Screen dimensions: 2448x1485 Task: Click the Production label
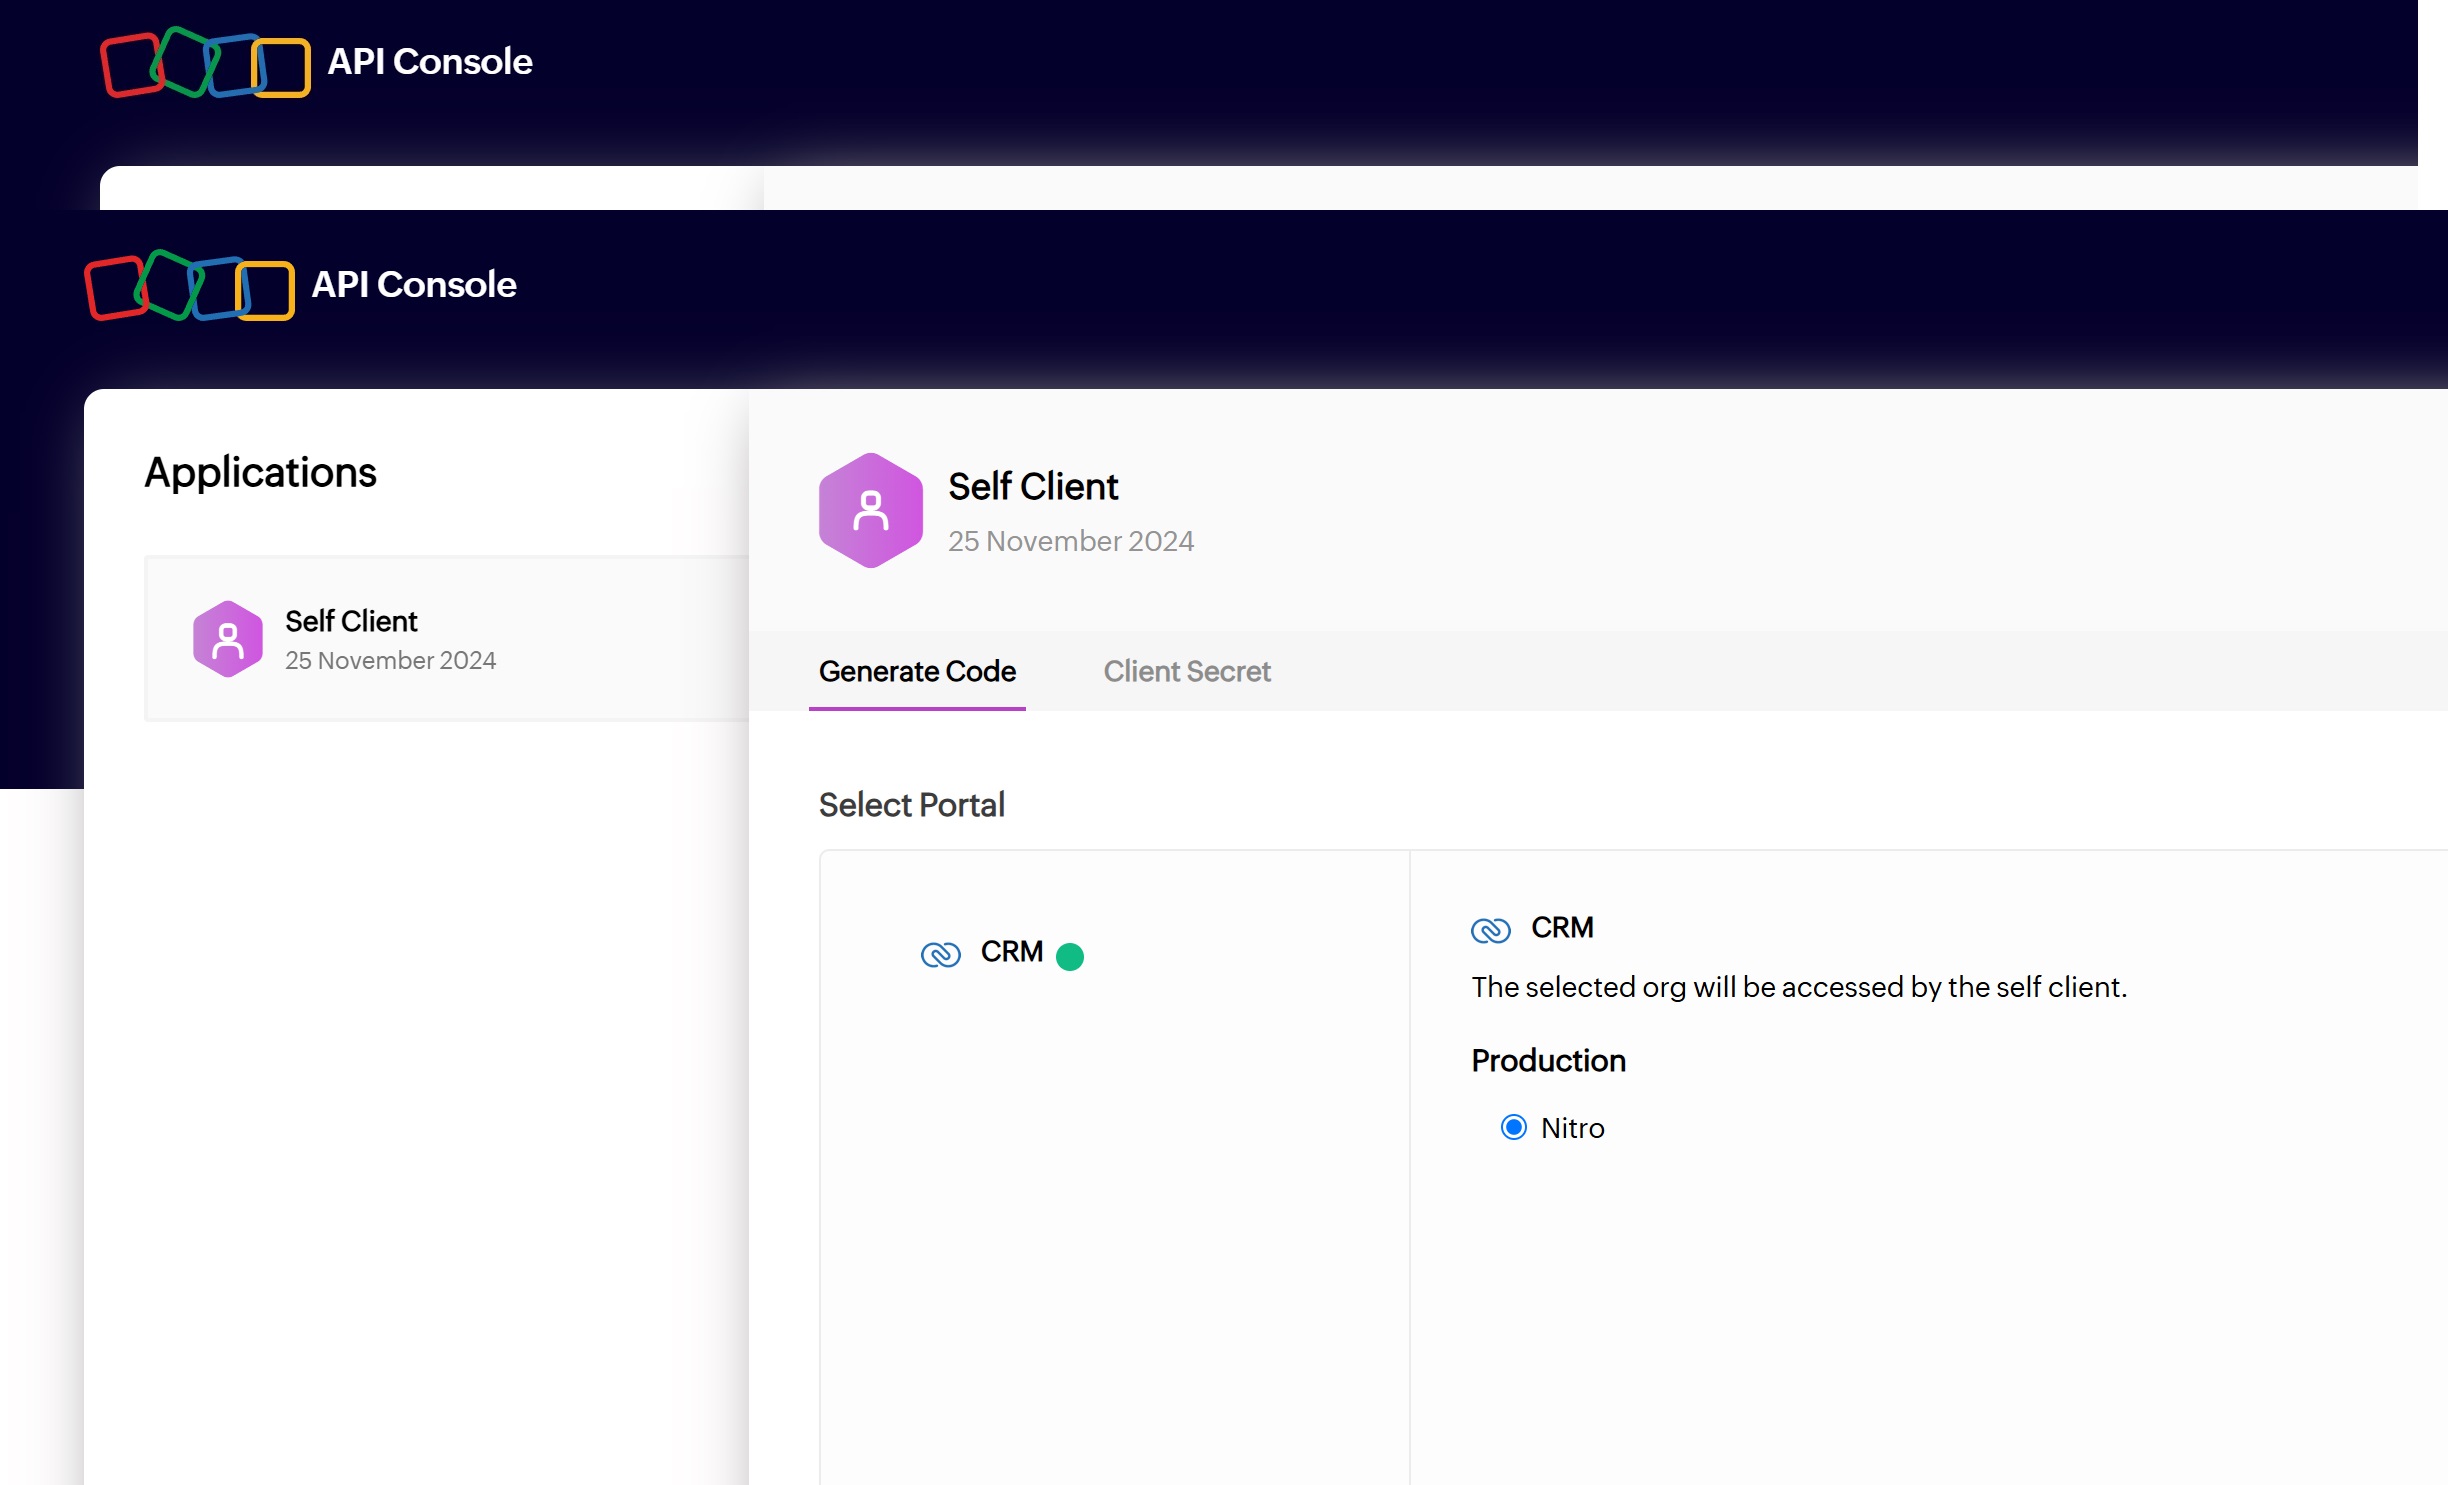pyautogui.click(x=1548, y=1060)
